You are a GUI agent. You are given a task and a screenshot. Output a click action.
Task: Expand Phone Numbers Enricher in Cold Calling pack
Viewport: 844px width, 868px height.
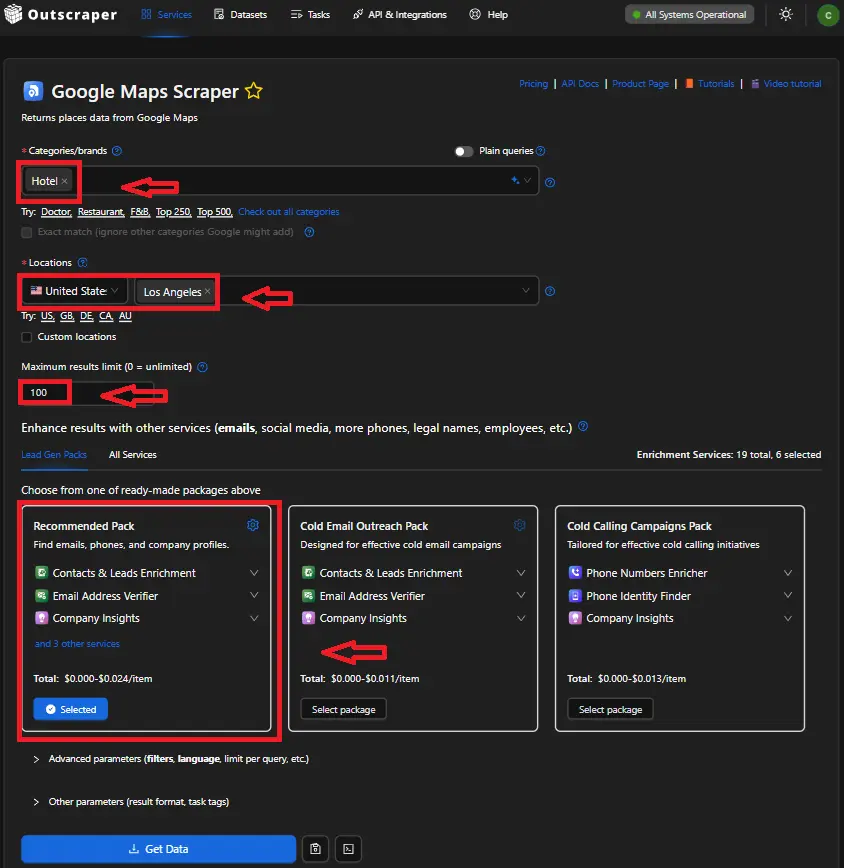[x=788, y=573]
